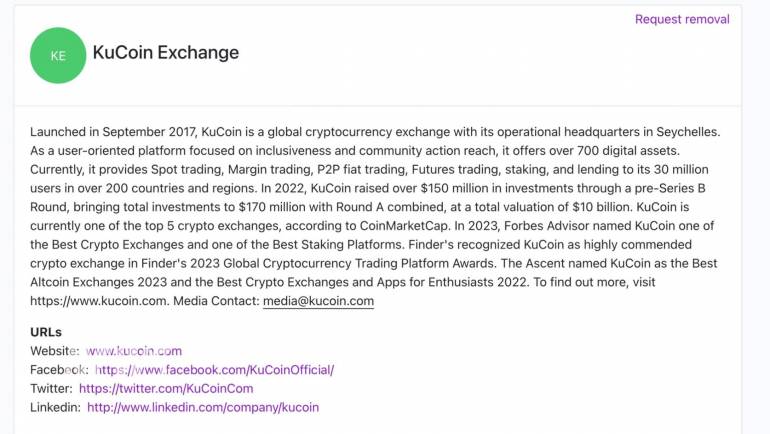
Task: Open the LinkedIn company/kucoin link
Action: (203, 407)
